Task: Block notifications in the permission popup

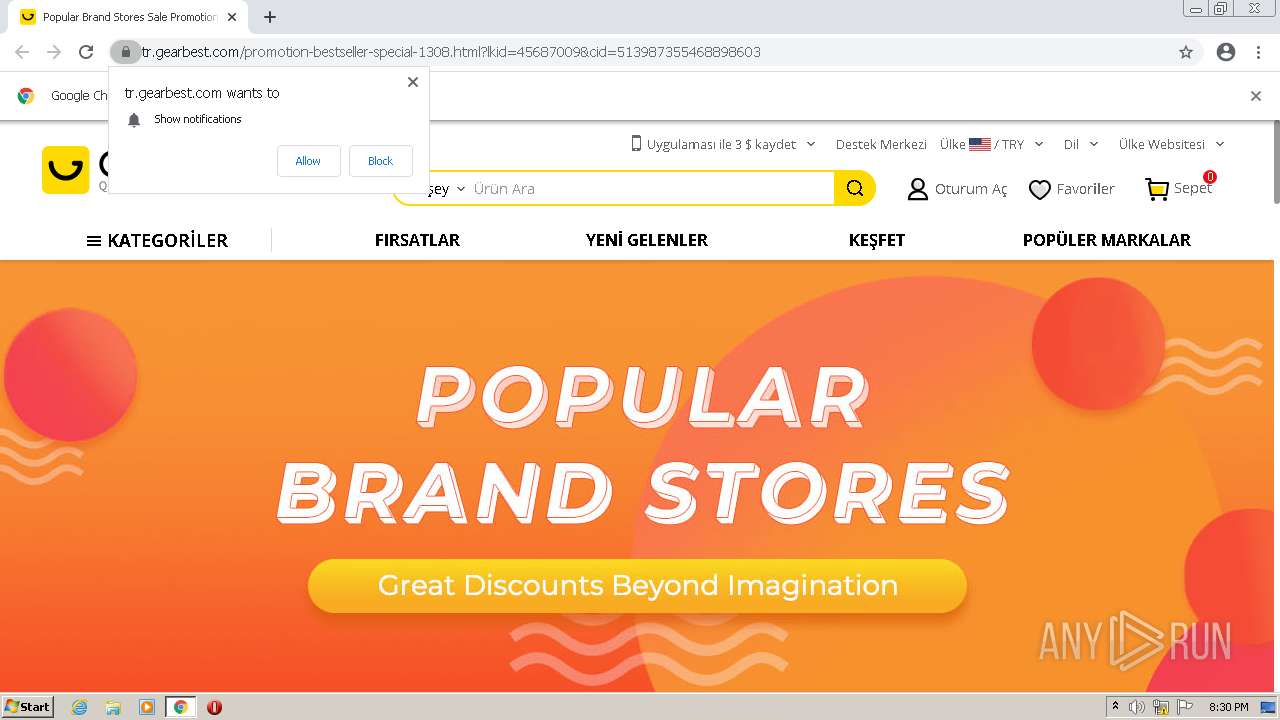Action: 380,161
